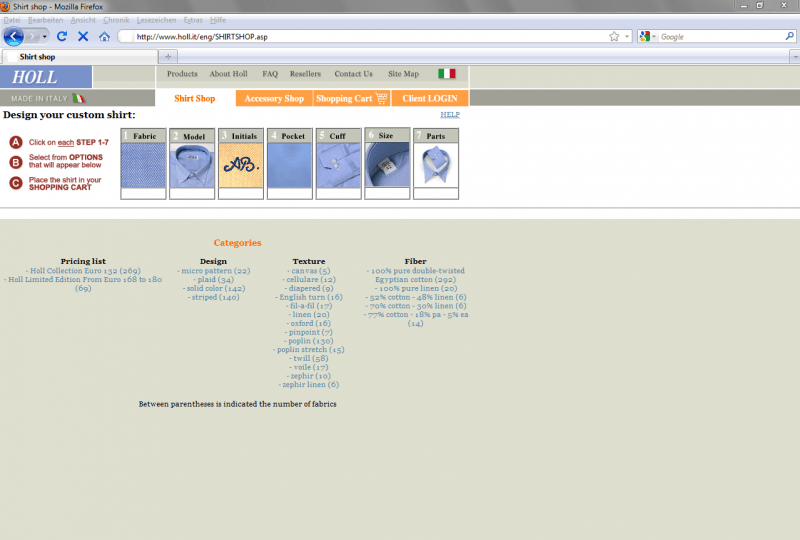Stop loading with the X icon
This screenshot has width=800, height=540.
coord(83,36)
